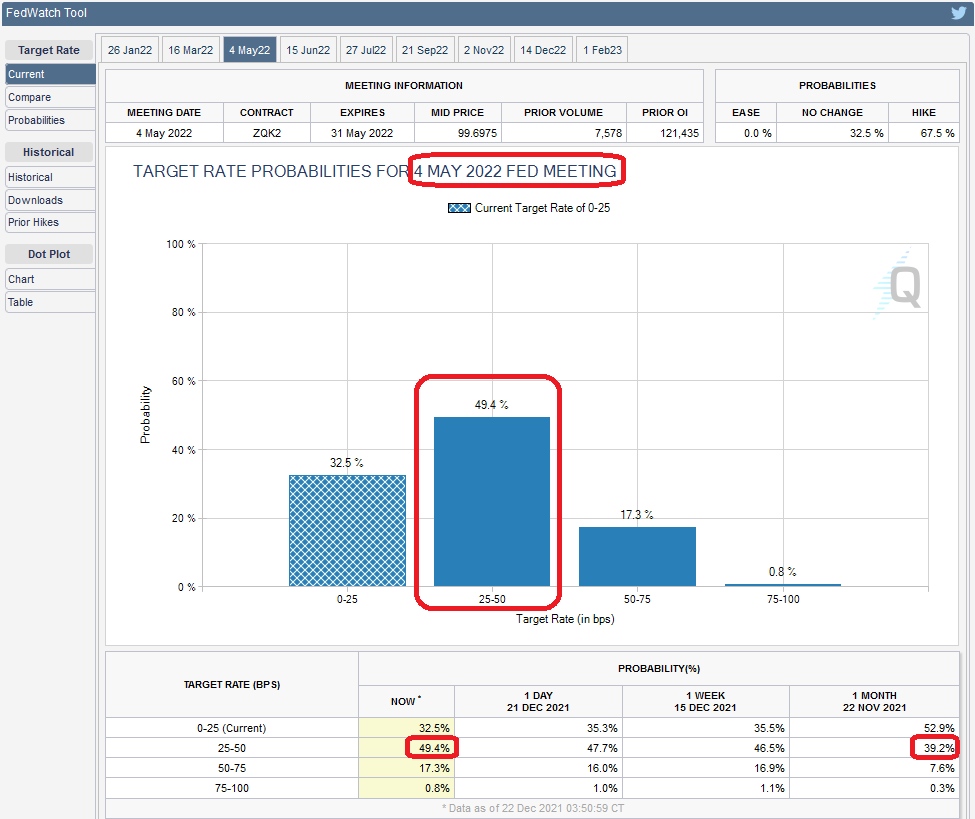Click the 52.9% one month value
Image resolution: width=975 pixels, height=819 pixels.
pyautogui.click(x=939, y=728)
